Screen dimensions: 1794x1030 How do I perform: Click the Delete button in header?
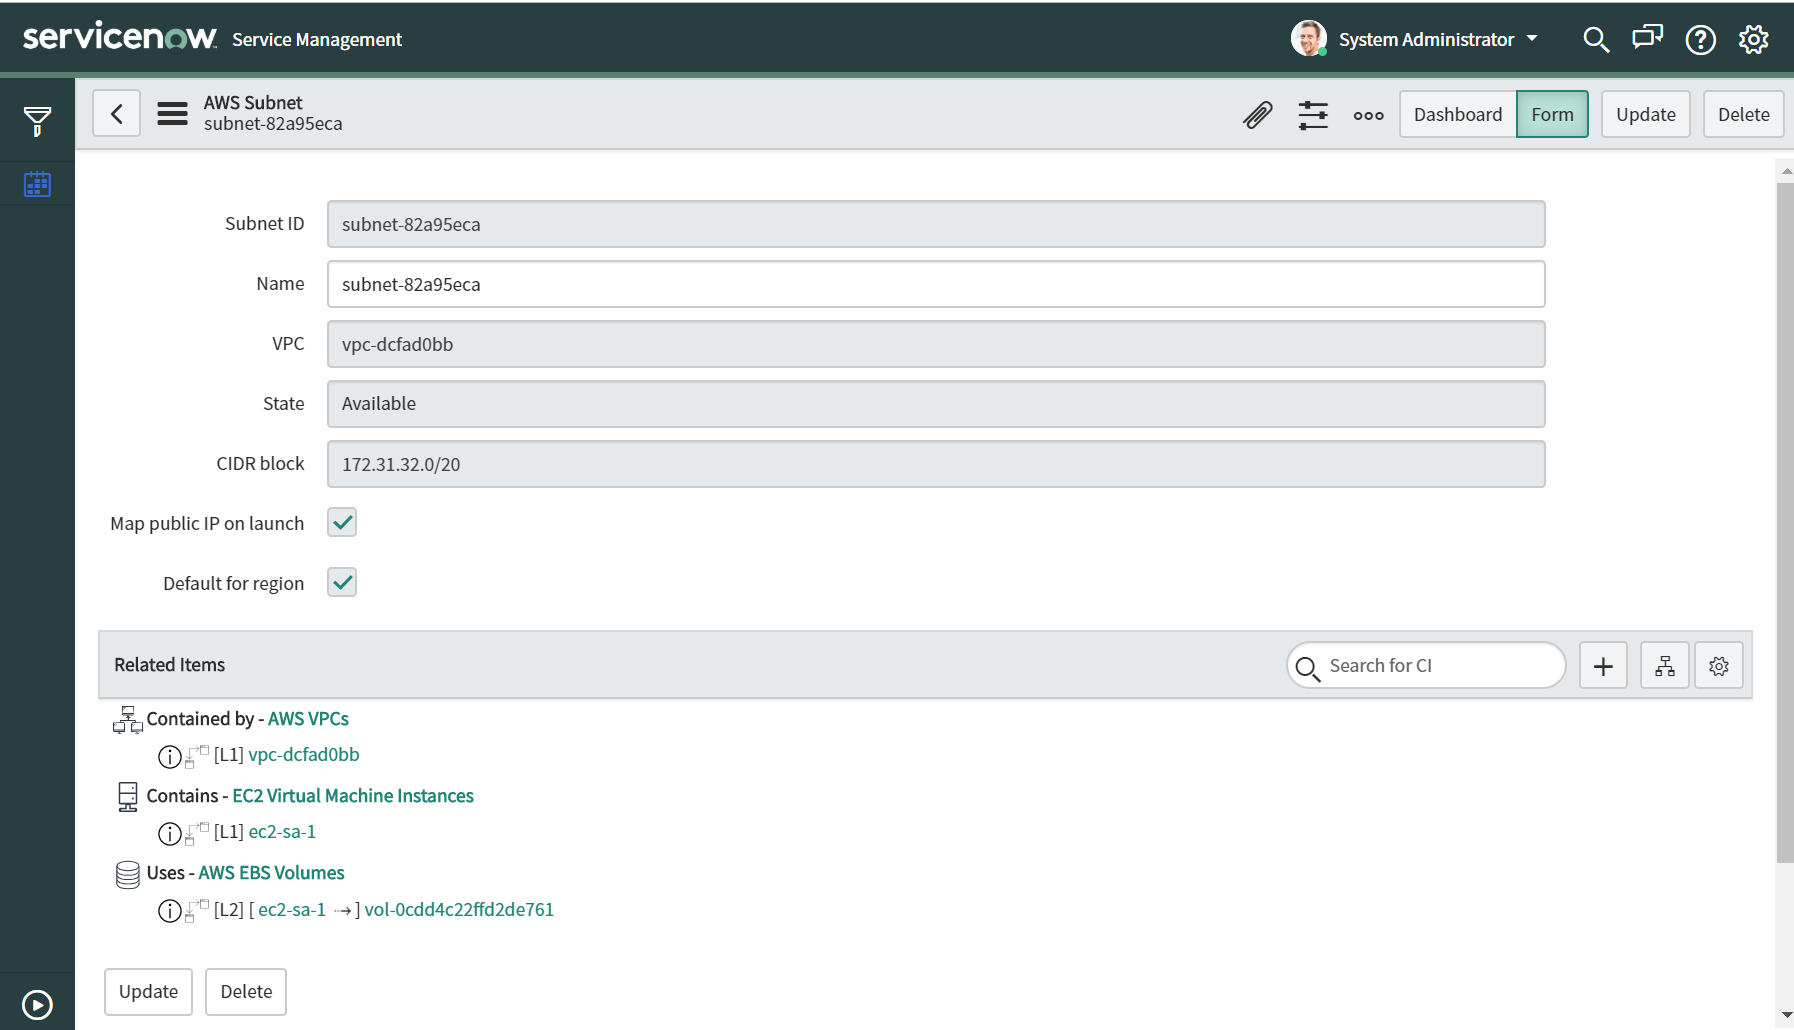click(1744, 114)
